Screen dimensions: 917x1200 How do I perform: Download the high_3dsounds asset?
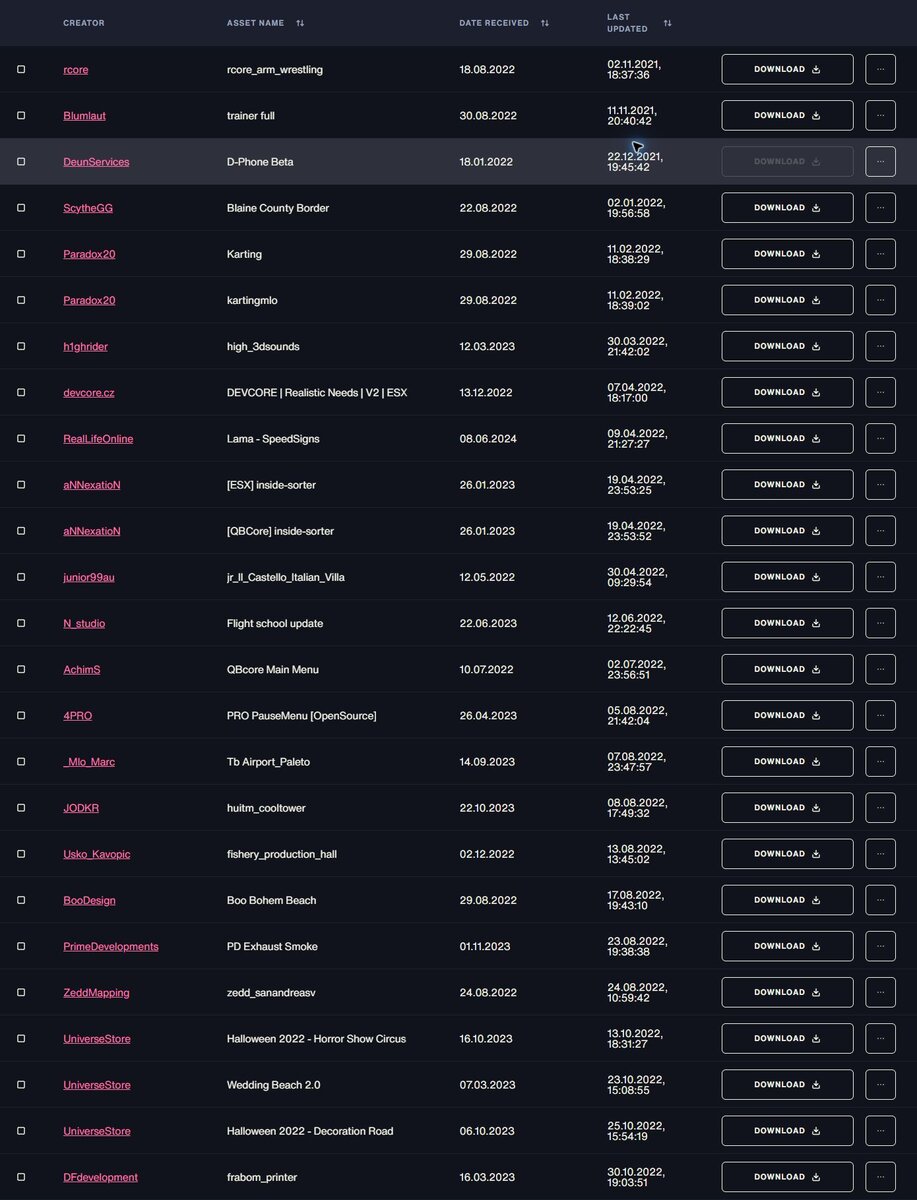tap(787, 346)
